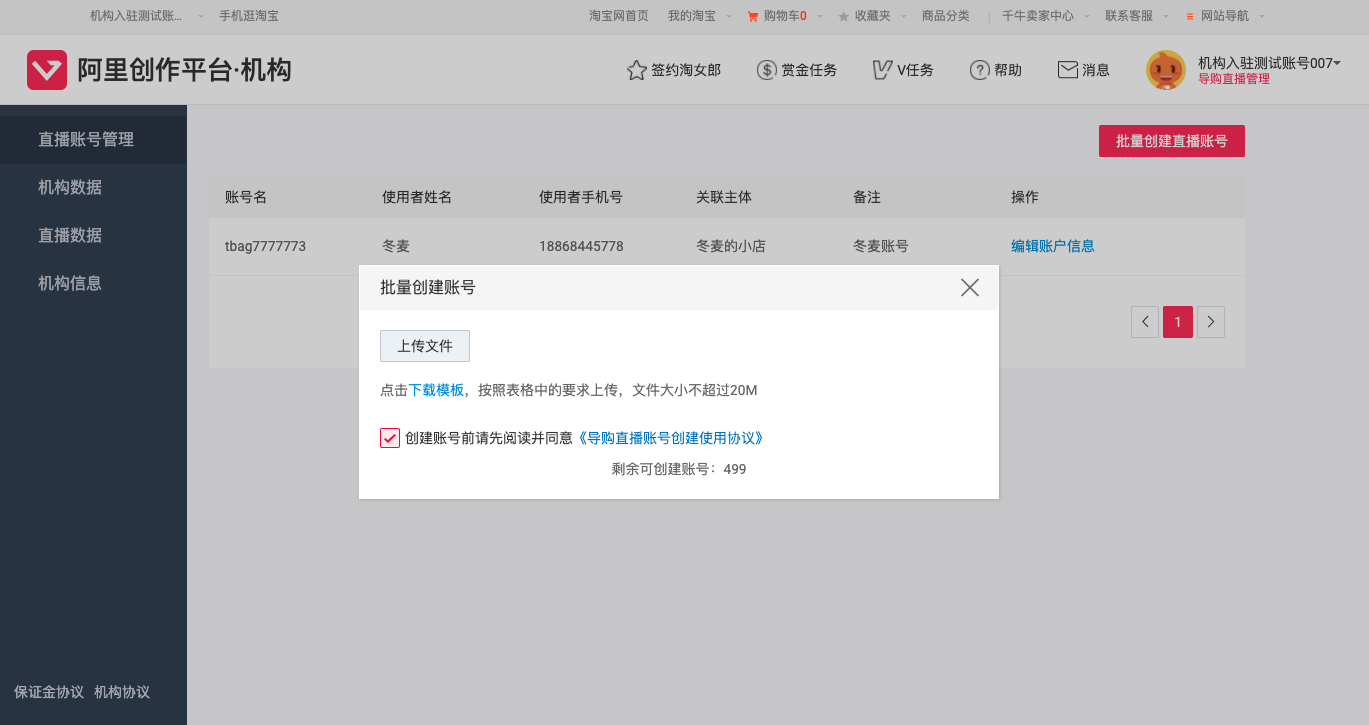This screenshot has height=725, width=1369.
Task: Expand 网站导航 dropdown arrow
Action: click(x=1261, y=16)
